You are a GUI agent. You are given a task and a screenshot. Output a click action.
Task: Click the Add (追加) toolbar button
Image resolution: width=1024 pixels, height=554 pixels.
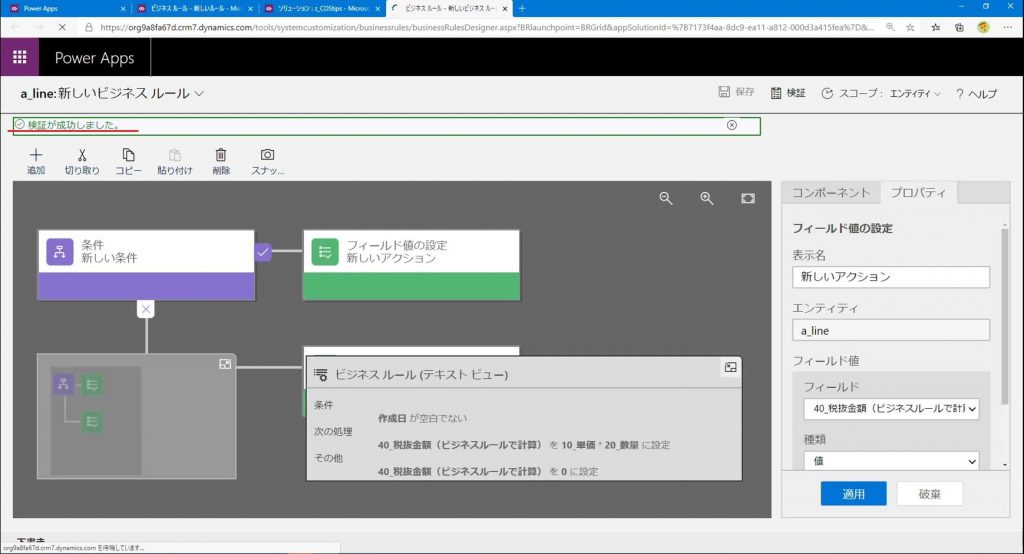36,161
